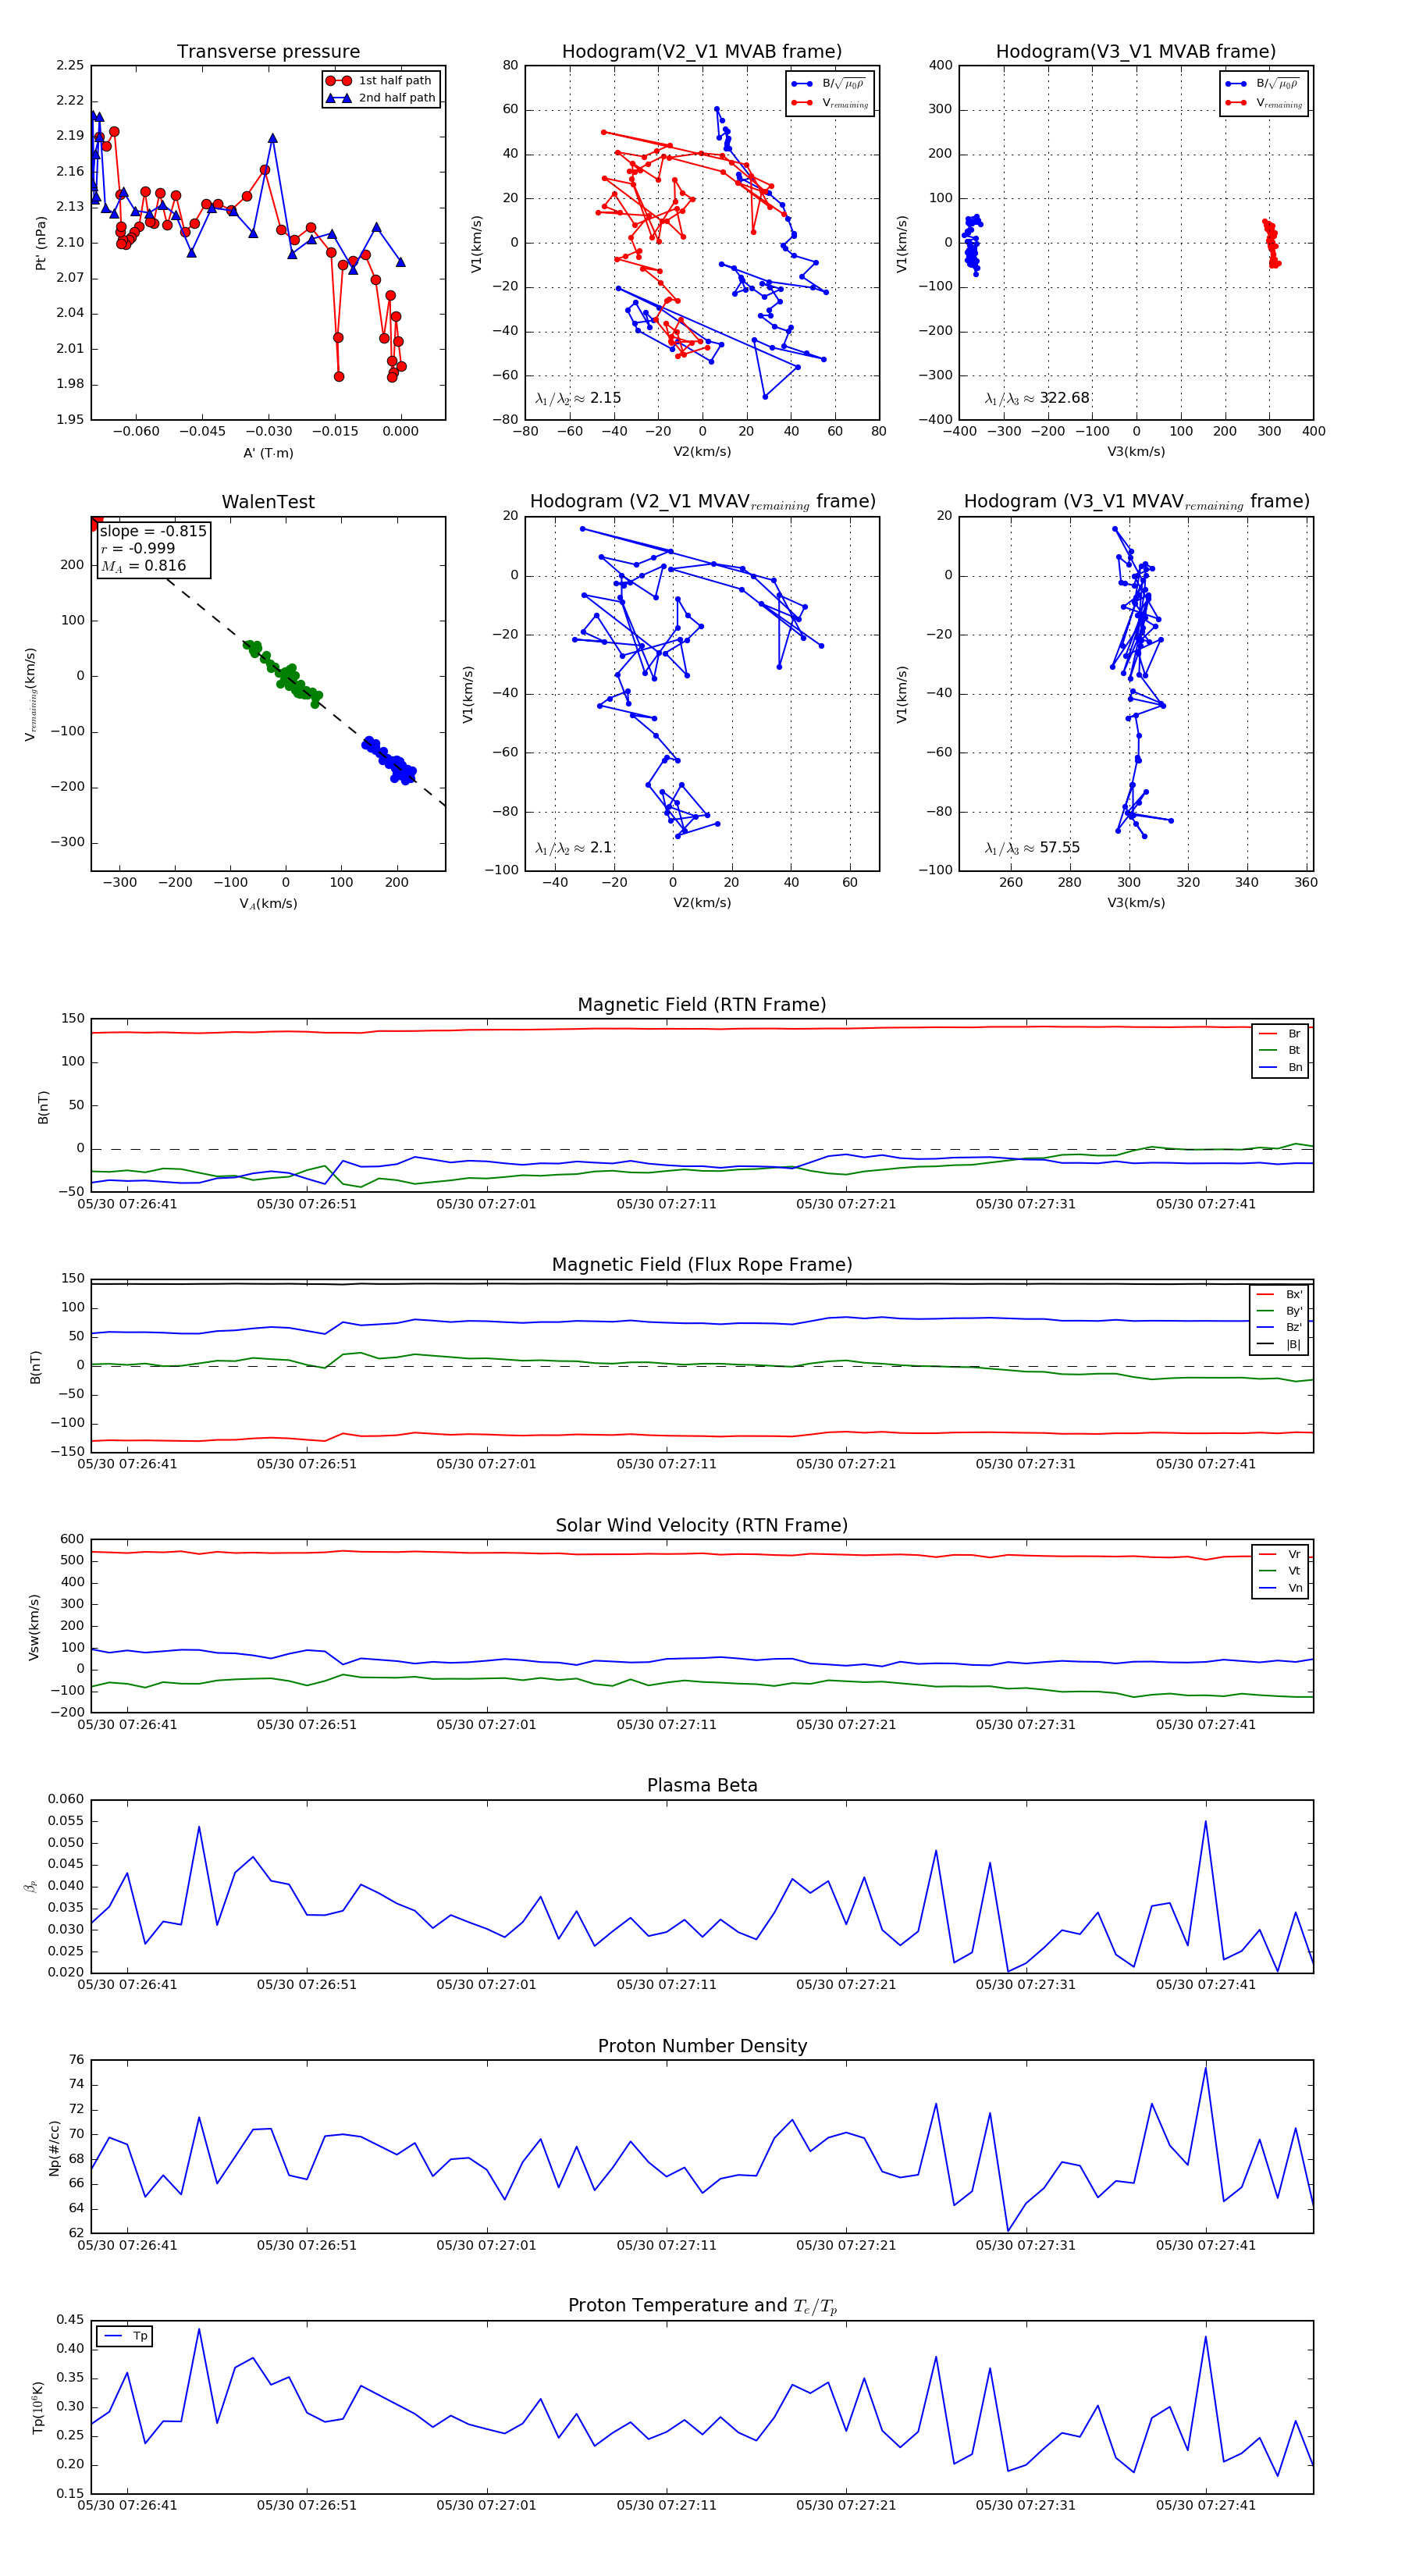Click the 'r = -0.999' annotation
The height and width of the screenshot is (2576, 1405).
point(137,548)
